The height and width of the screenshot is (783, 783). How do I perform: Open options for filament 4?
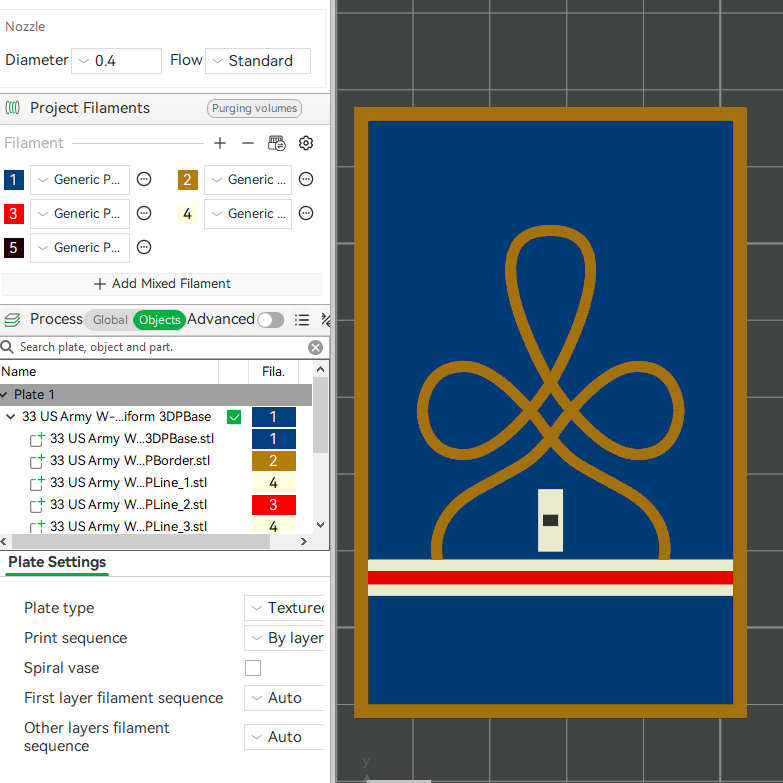[x=306, y=213]
